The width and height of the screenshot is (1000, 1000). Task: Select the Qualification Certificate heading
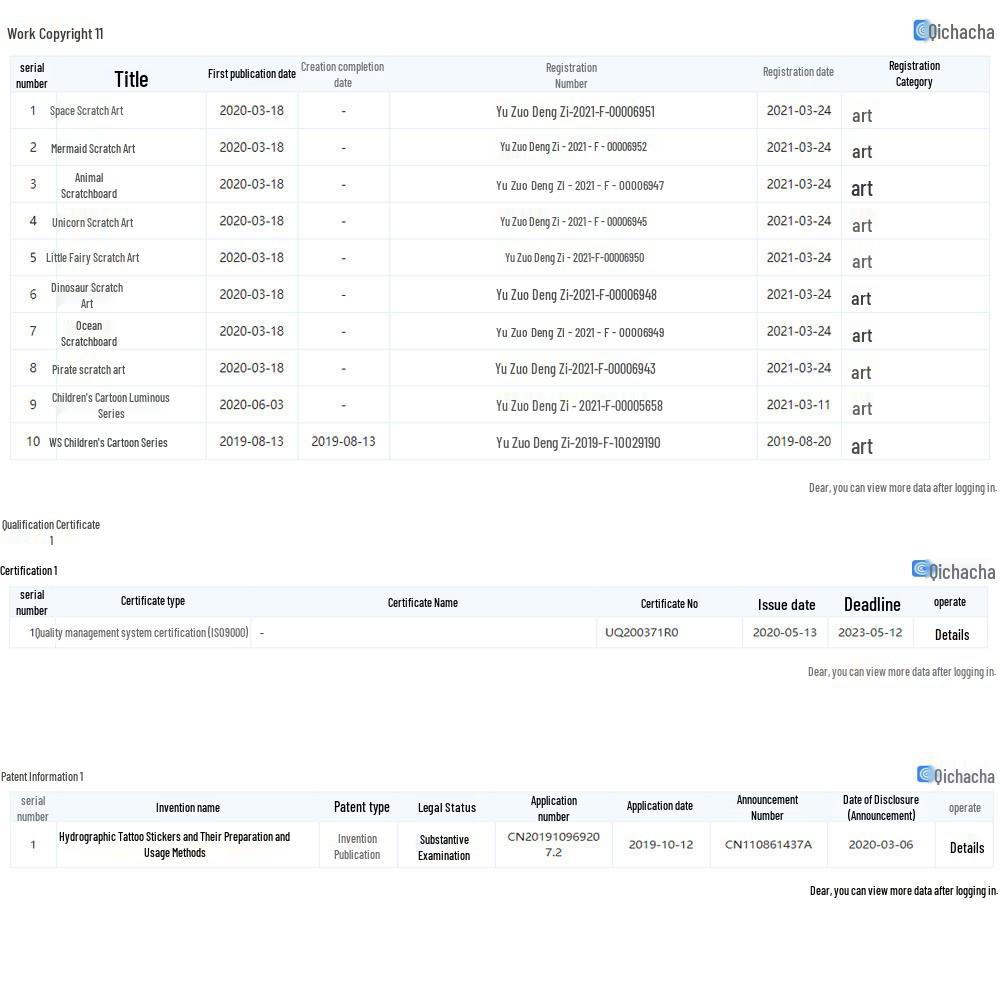tap(51, 525)
